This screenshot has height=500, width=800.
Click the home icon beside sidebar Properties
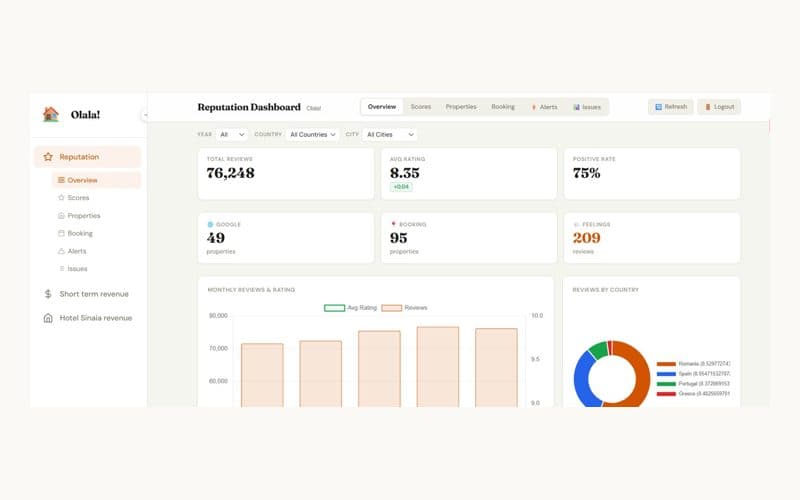point(61,216)
